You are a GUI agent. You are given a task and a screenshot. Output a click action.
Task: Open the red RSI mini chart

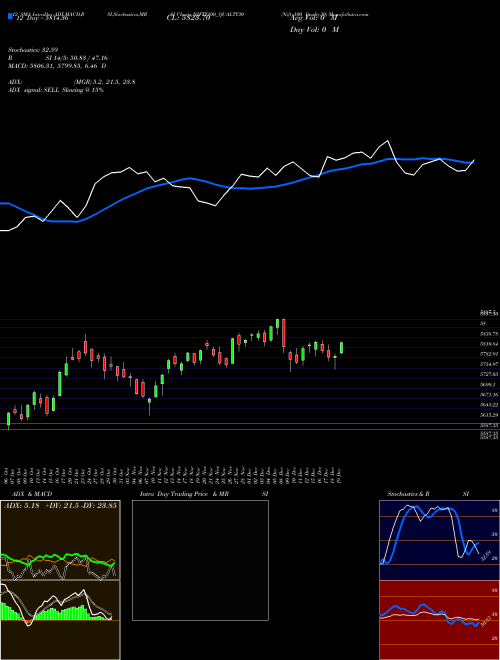pos(439,620)
